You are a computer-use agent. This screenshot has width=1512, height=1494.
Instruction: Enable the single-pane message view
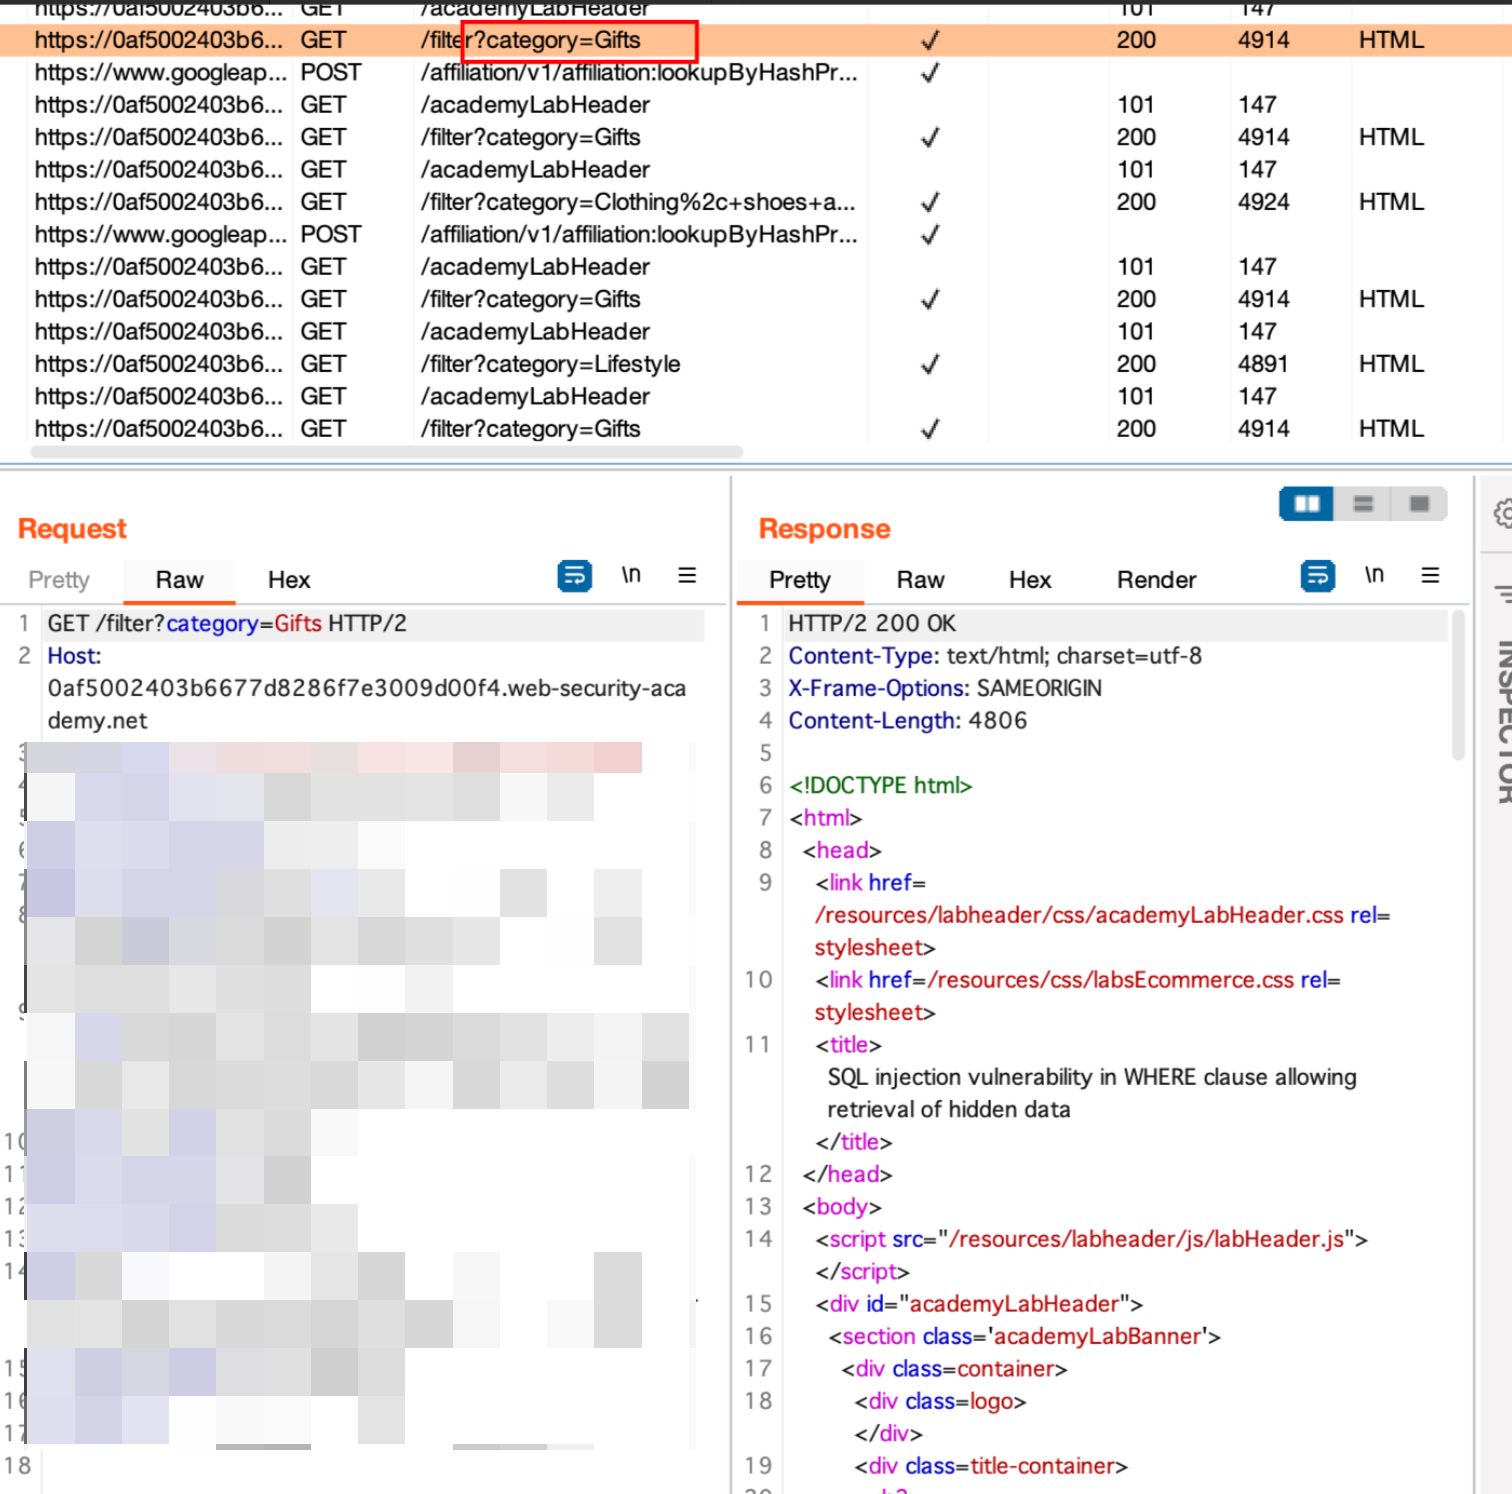point(1419,503)
